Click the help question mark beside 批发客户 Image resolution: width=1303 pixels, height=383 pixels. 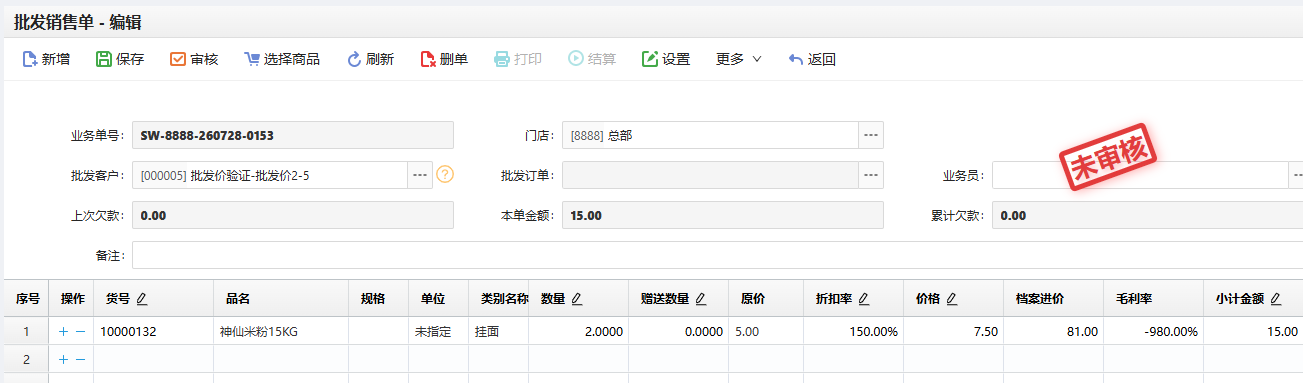tap(445, 174)
